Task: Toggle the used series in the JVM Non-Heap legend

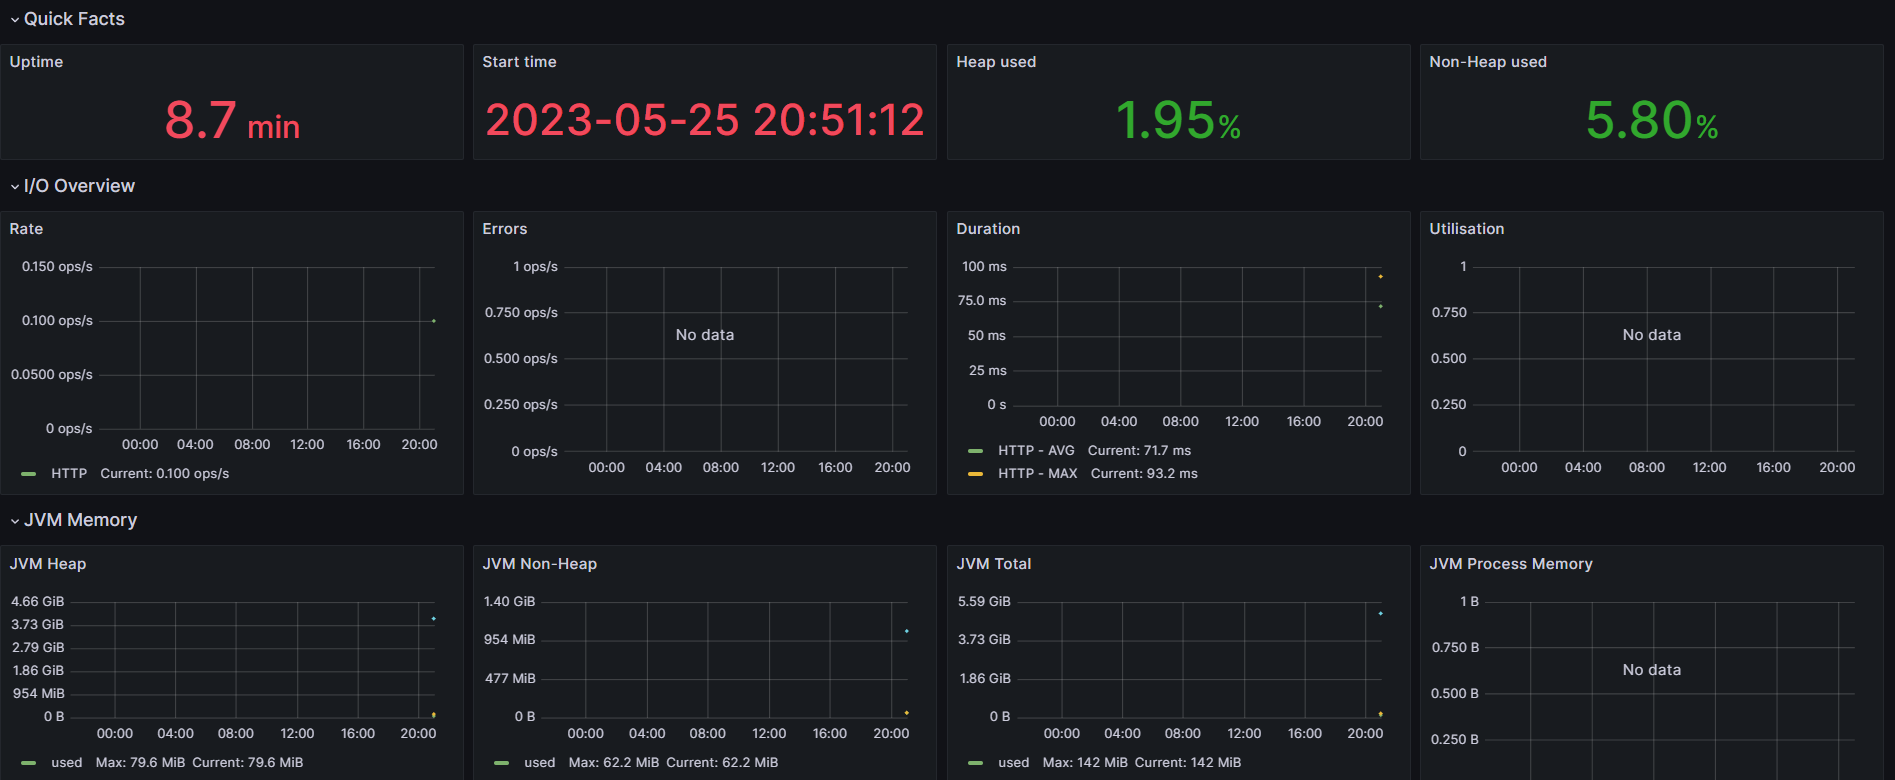Action: tap(540, 763)
